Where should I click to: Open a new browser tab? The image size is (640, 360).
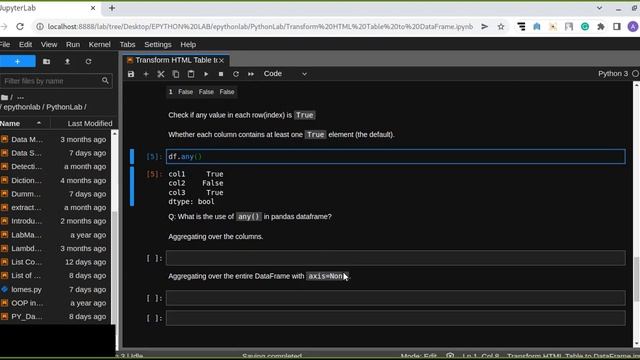click(112, 8)
